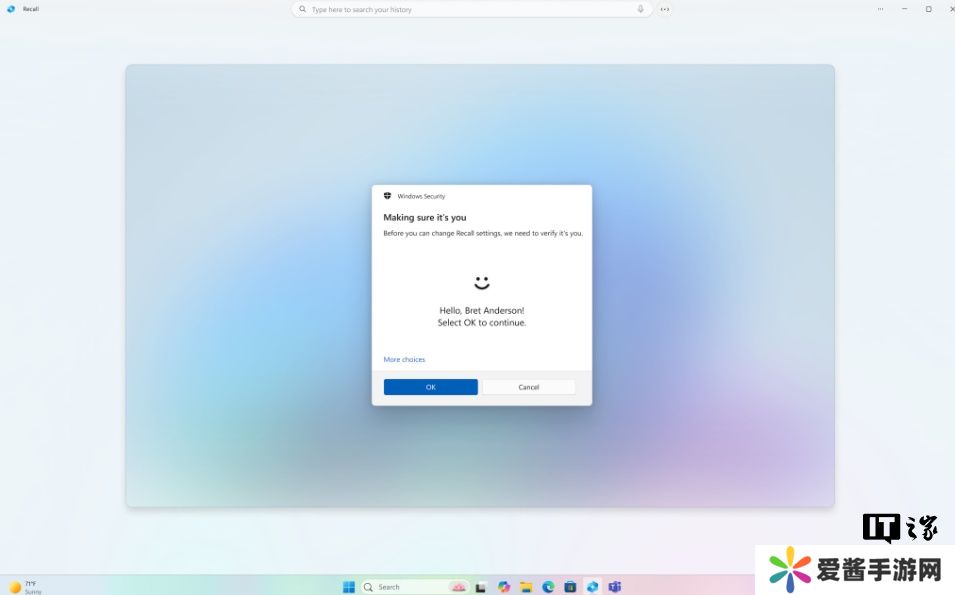Switch to Recall in the taskbar
Image resolution: width=955 pixels, height=595 pixels.
click(x=593, y=587)
